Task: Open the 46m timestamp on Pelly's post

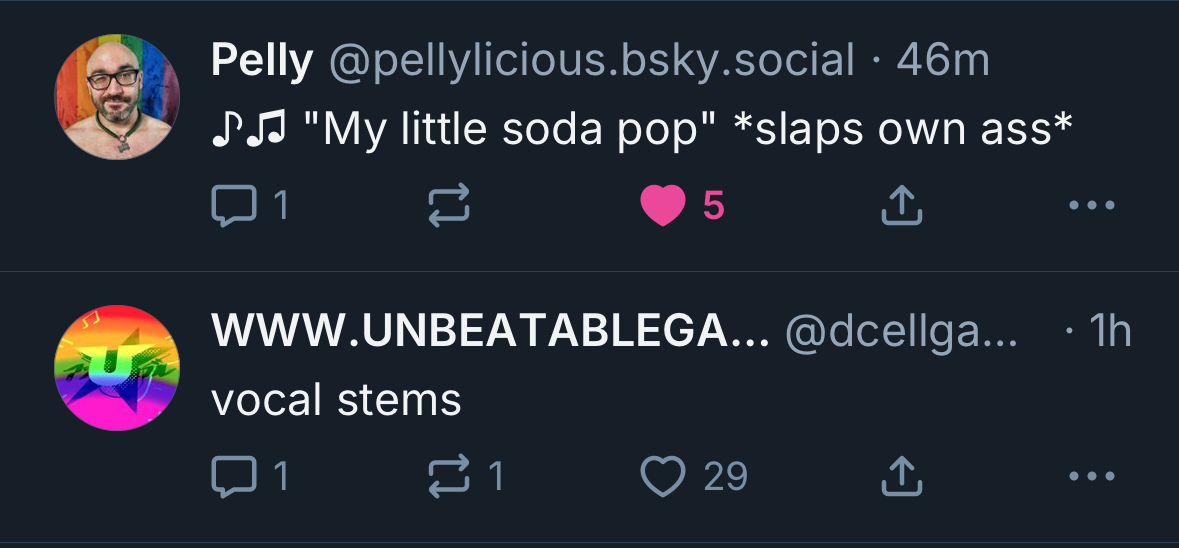Action: [x=943, y=62]
